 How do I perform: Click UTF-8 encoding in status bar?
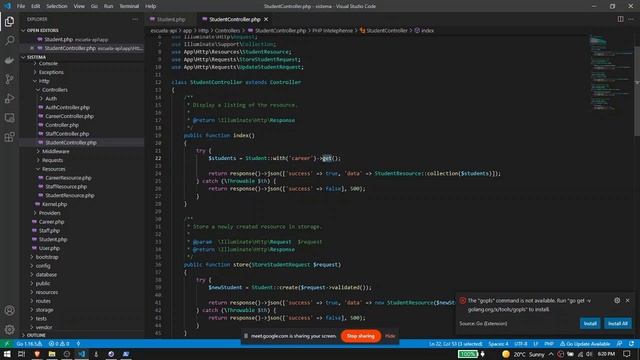pyautogui.click(x=520, y=344)
